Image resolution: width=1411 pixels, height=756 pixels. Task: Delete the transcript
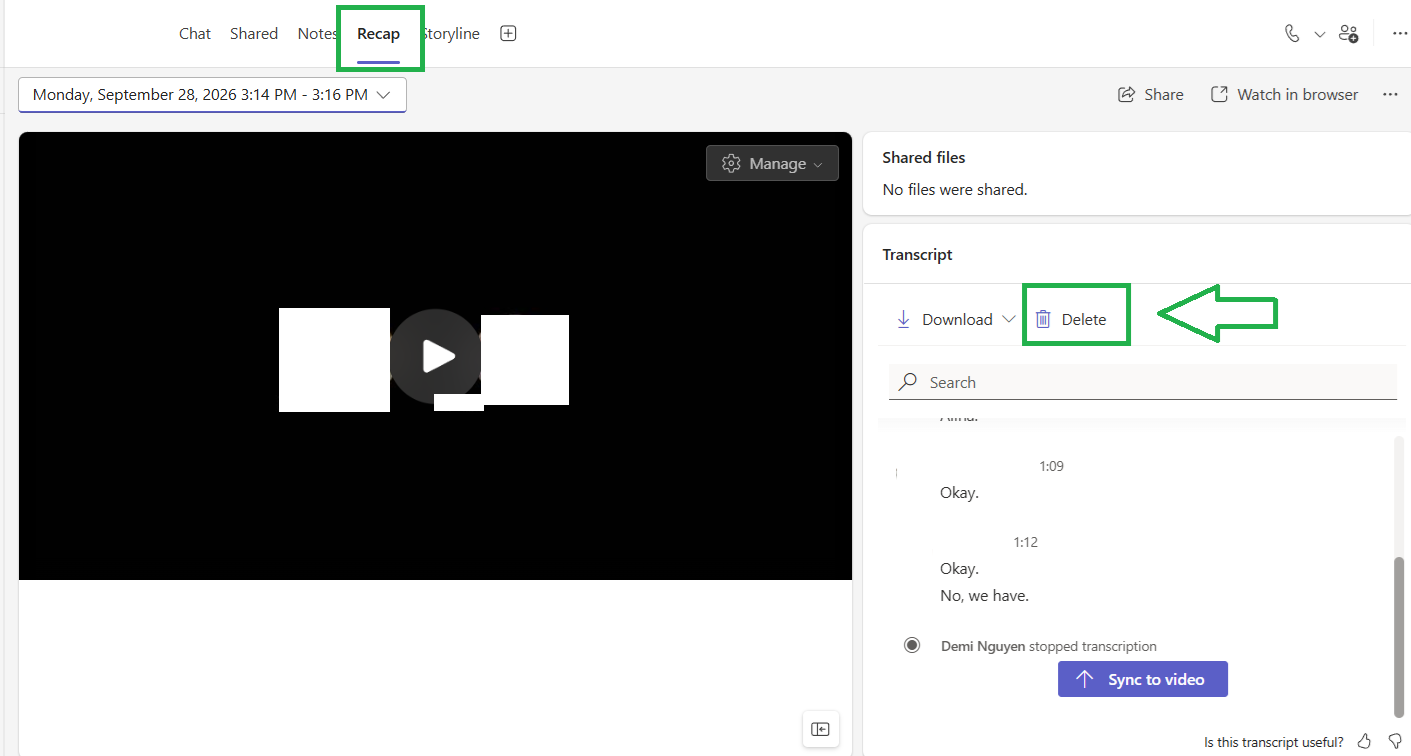[1071, 319]
